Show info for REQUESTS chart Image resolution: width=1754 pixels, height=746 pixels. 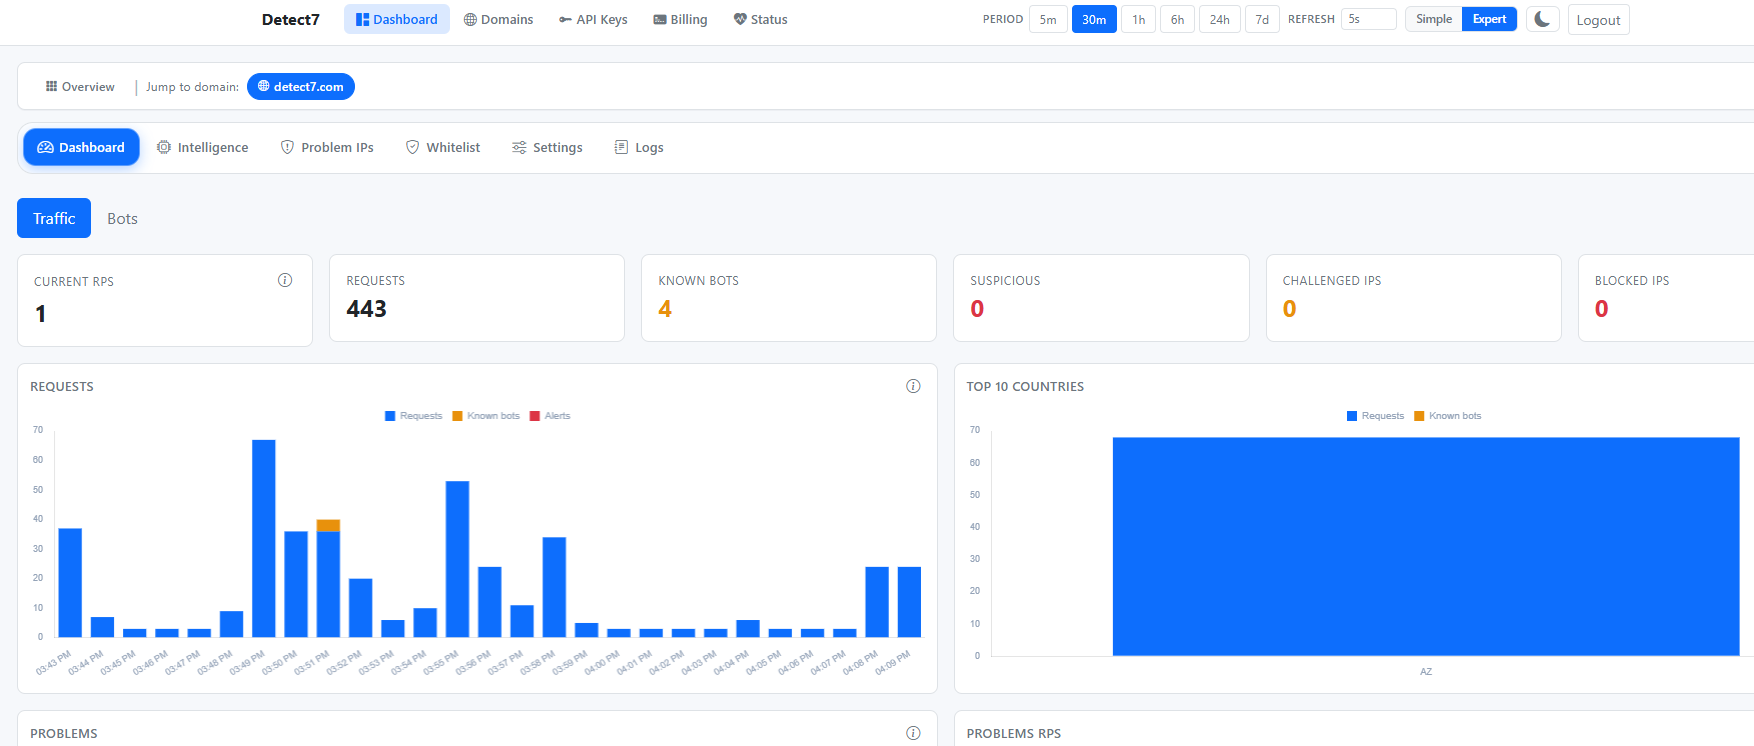tap(913, 386)
